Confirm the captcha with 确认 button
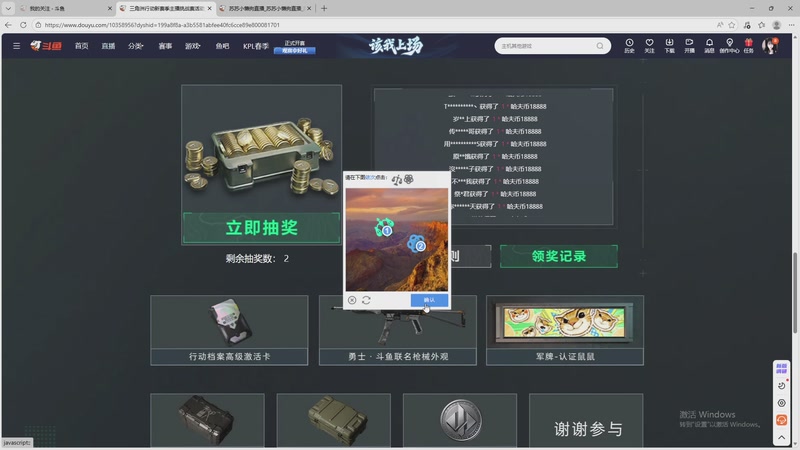Screen dimensions: 800x450 pyautogui.click(x=429, y=300)
